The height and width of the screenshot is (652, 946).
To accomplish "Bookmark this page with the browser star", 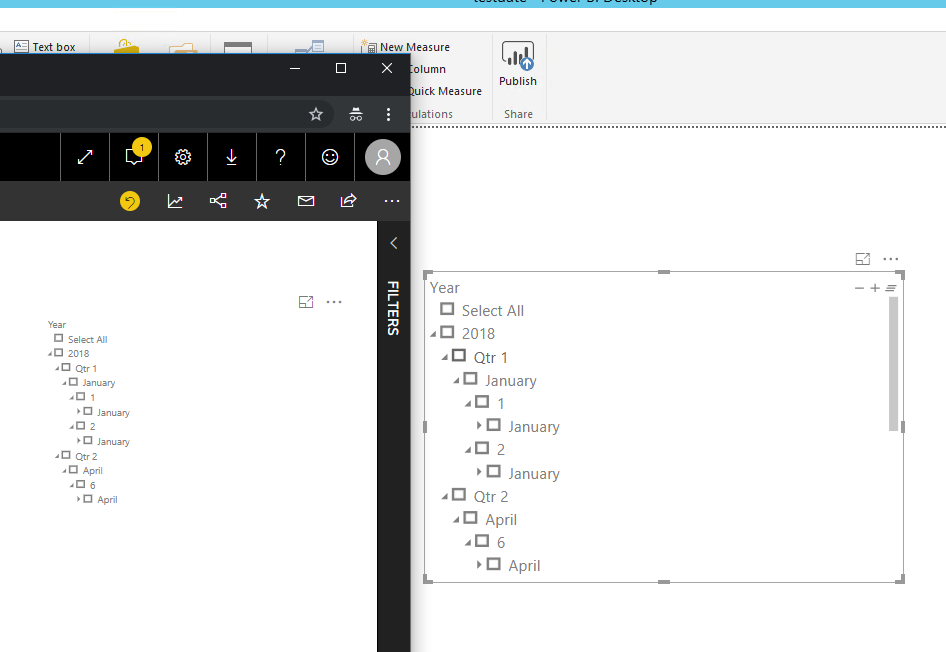I will [316, 115].
